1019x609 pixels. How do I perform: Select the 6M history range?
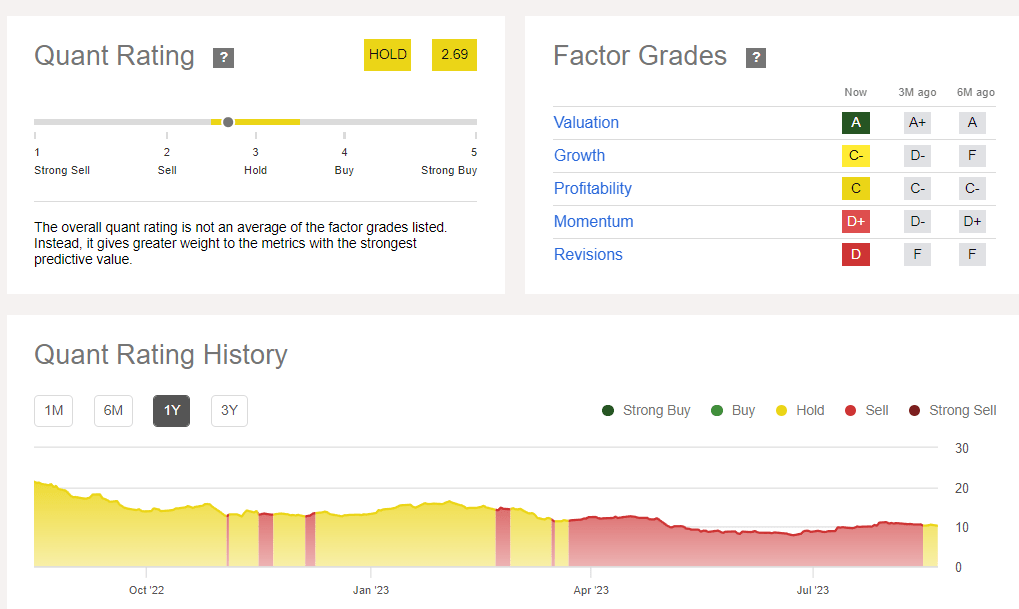click(x=114, y=410)
